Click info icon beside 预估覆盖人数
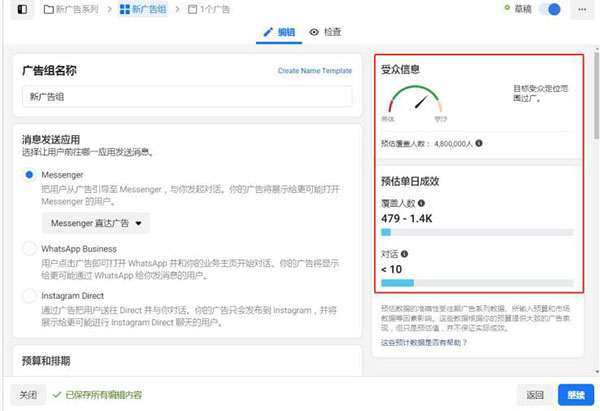The width and height of the screenshot is (600, 411). tap(479, 144)
